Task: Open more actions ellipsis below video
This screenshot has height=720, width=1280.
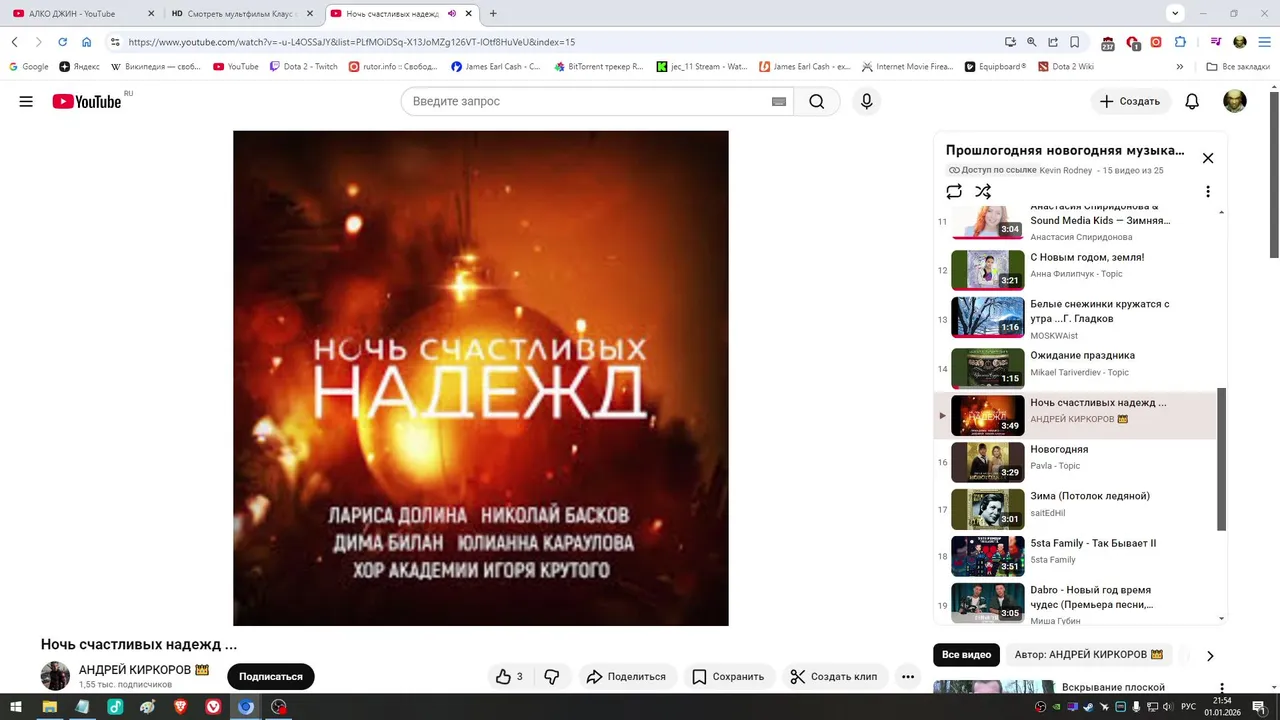Action: pos(908,677)
